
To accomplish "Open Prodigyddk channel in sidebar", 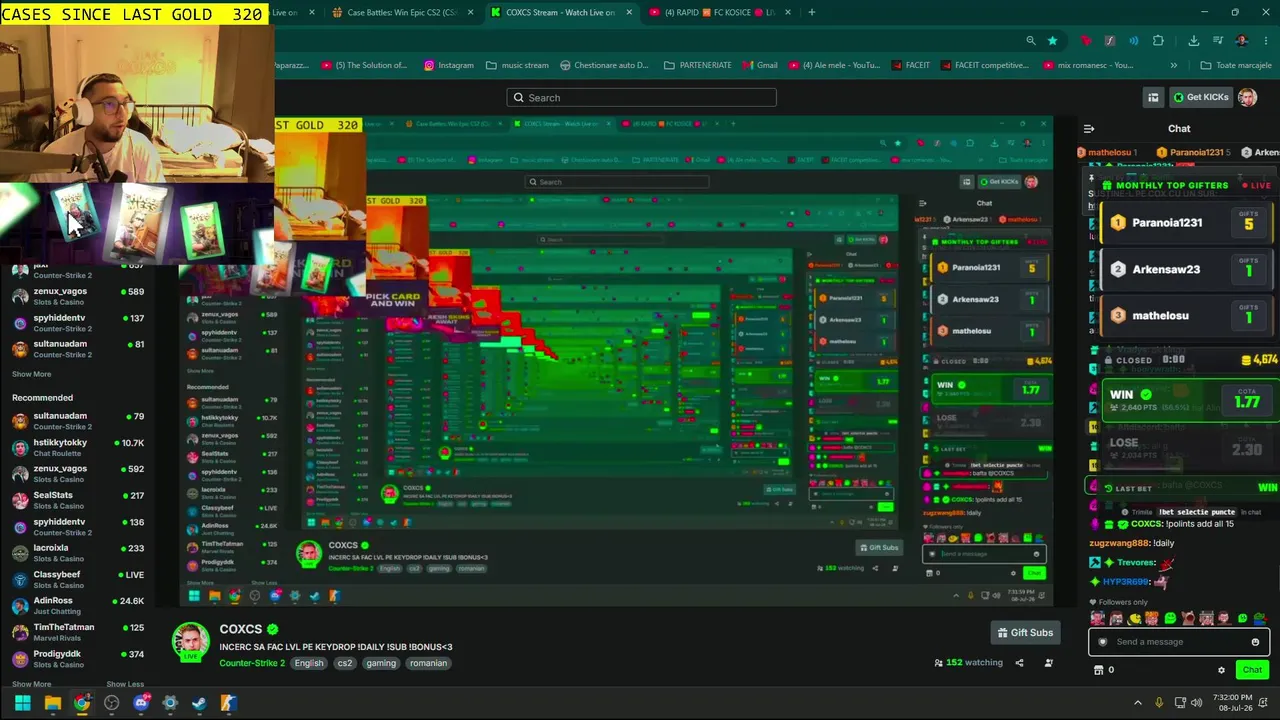I will tap(78, 659).
